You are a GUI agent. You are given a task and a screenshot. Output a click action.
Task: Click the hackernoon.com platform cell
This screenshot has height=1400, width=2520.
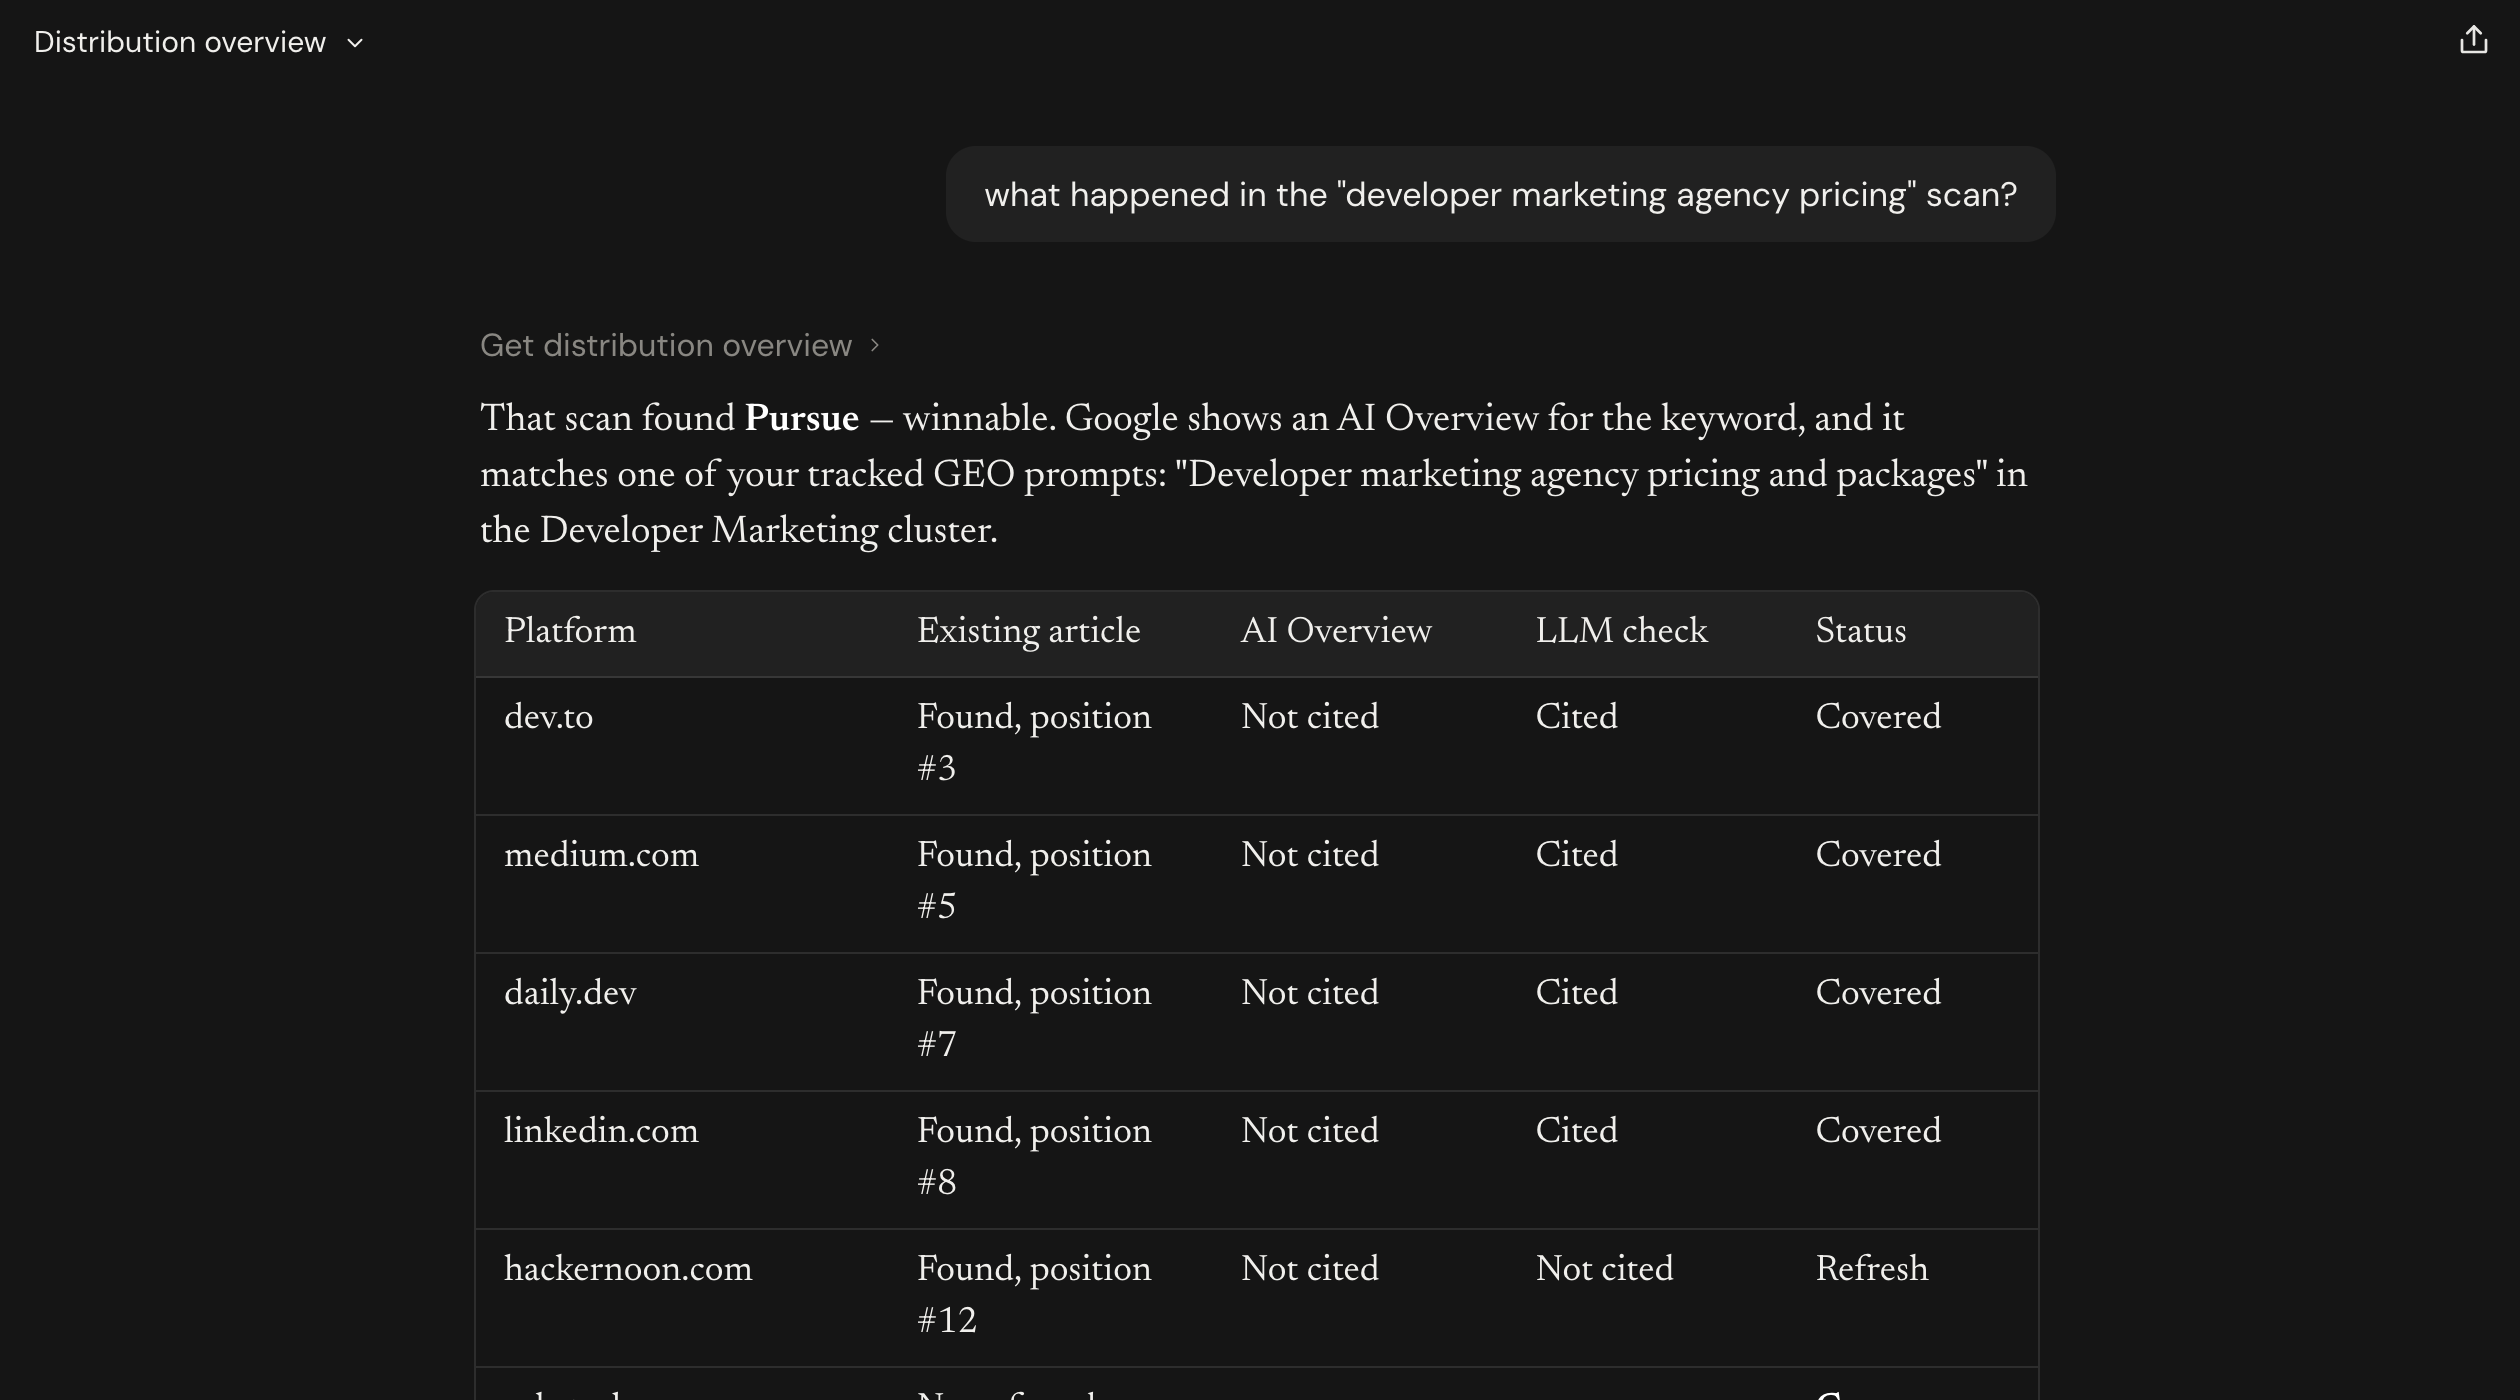tap(628, 1269)
